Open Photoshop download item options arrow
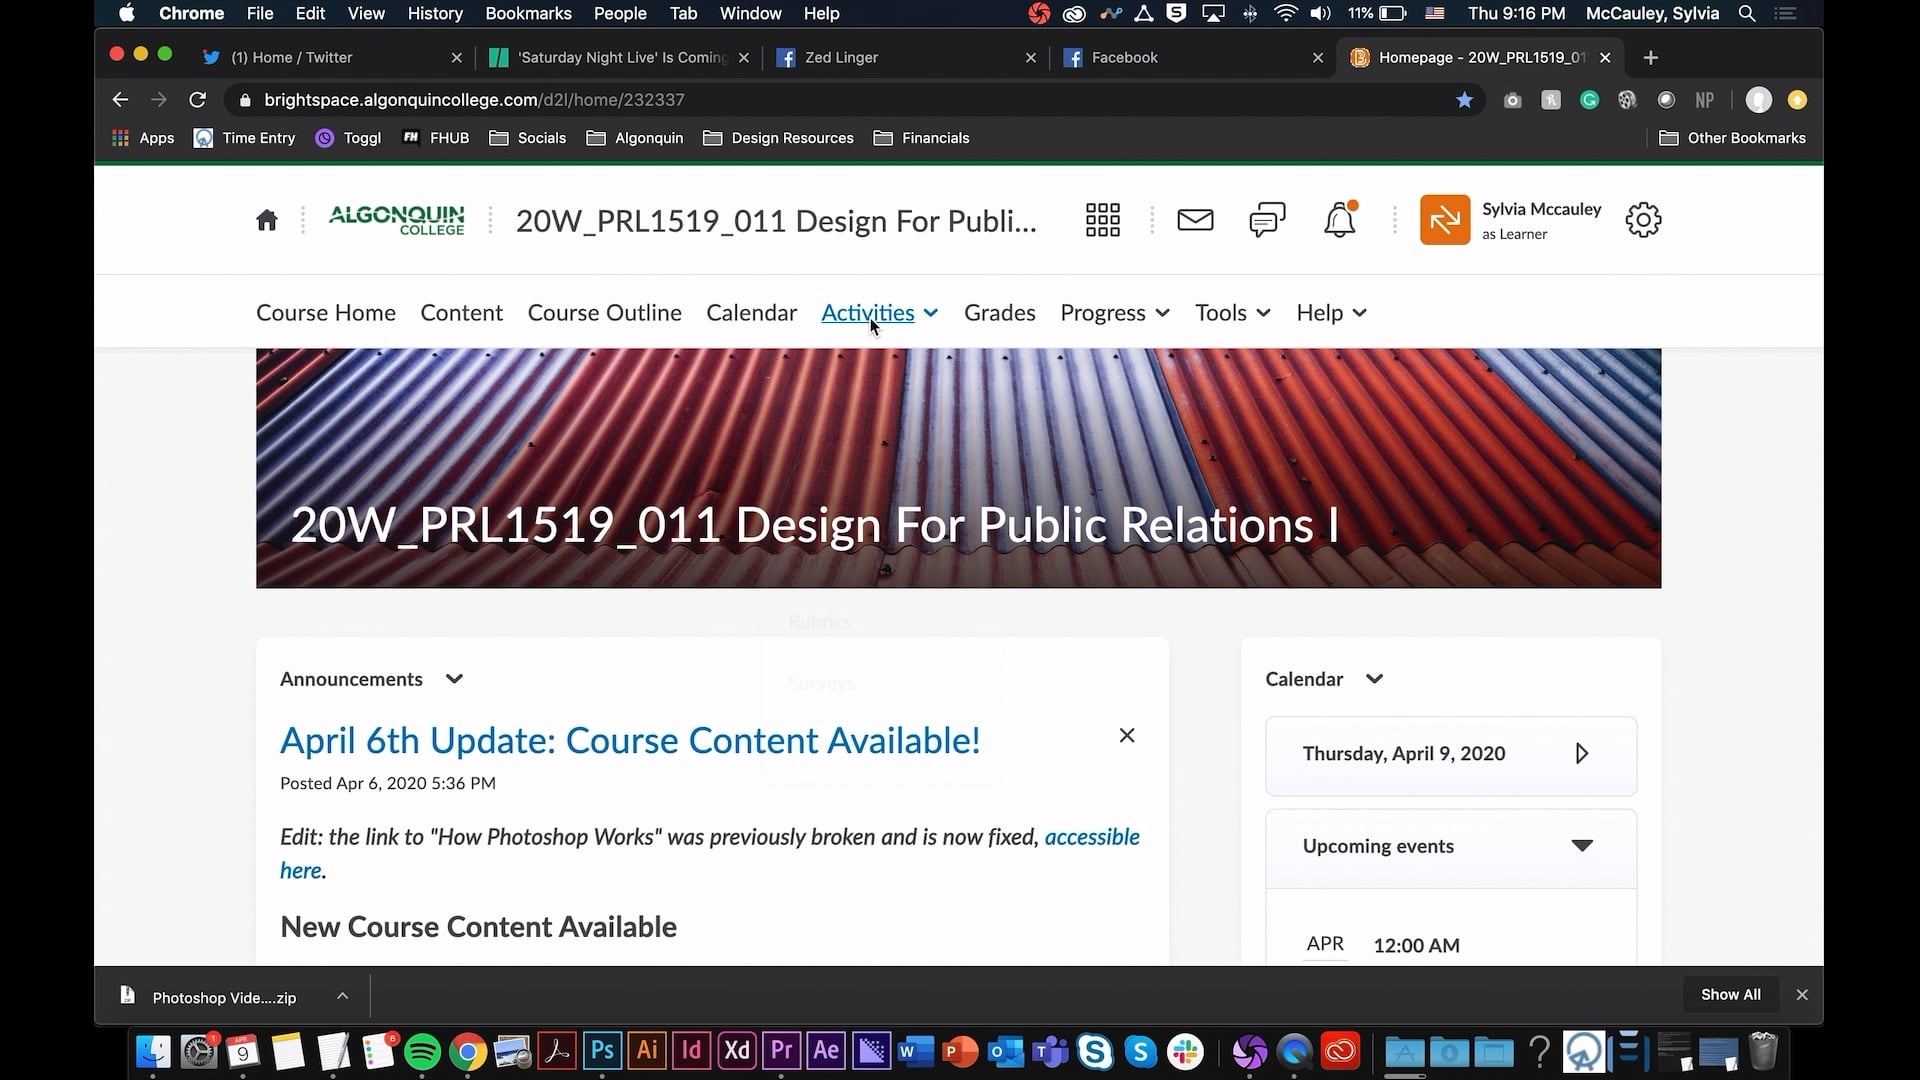Image resolution: width=1920 pixels, height=1080 pixels. [x=342, y=996]
